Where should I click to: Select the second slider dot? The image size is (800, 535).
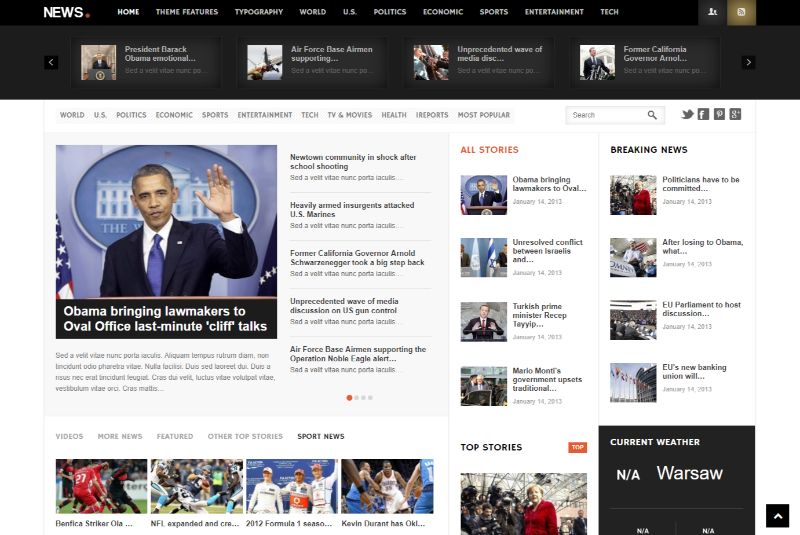(357, 398)
